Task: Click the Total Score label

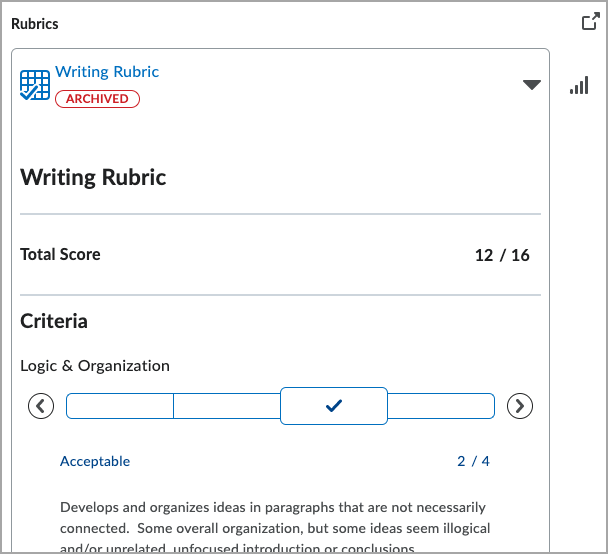Action: click(60, 254)
